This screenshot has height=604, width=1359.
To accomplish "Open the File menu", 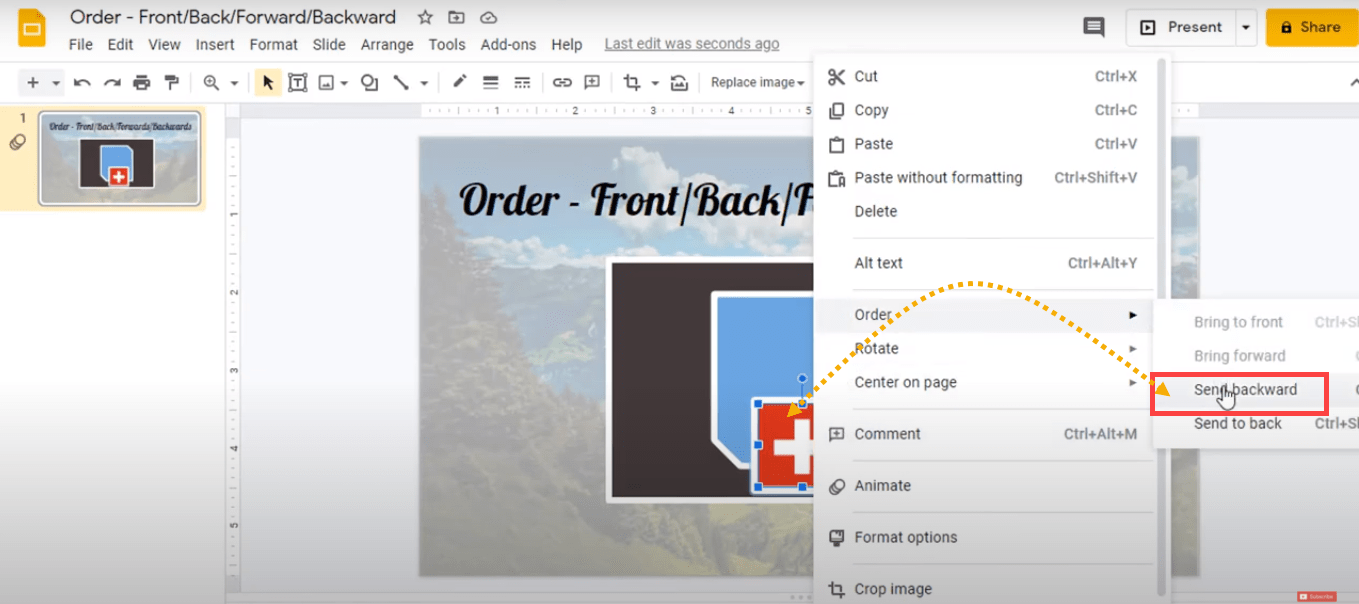I will (x=80, y=44).
